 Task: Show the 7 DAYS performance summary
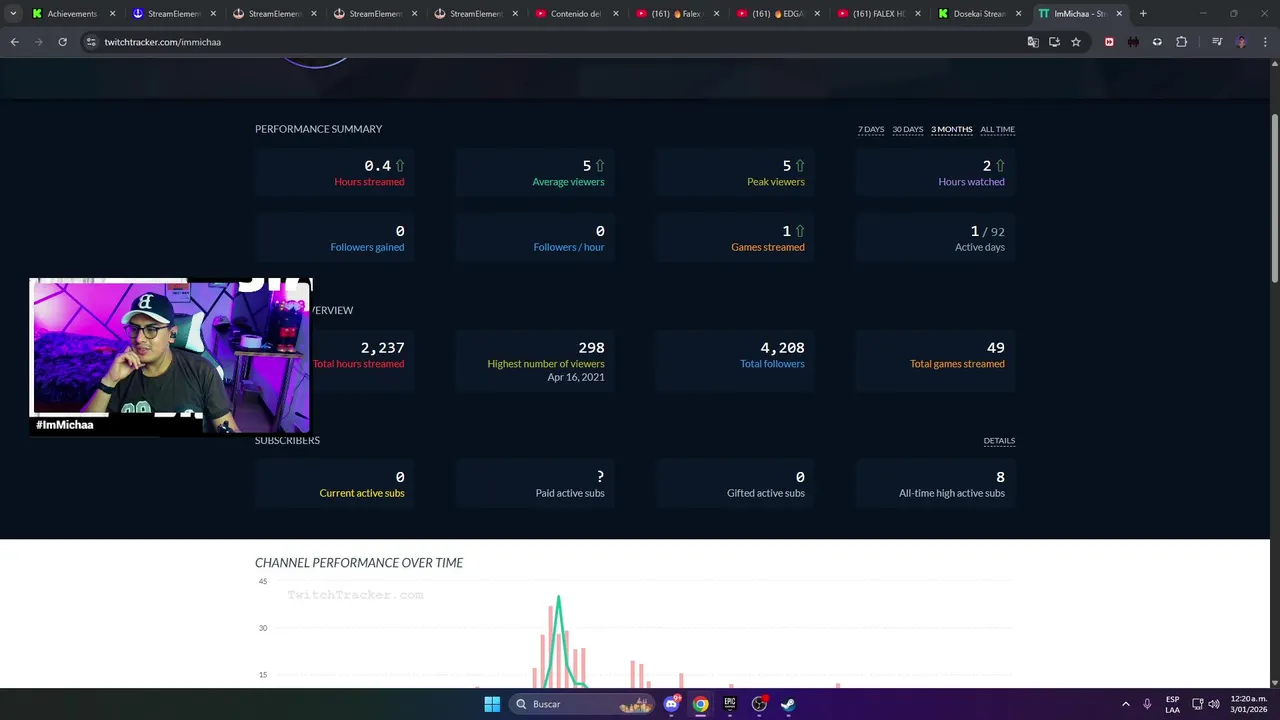(871, 129)
